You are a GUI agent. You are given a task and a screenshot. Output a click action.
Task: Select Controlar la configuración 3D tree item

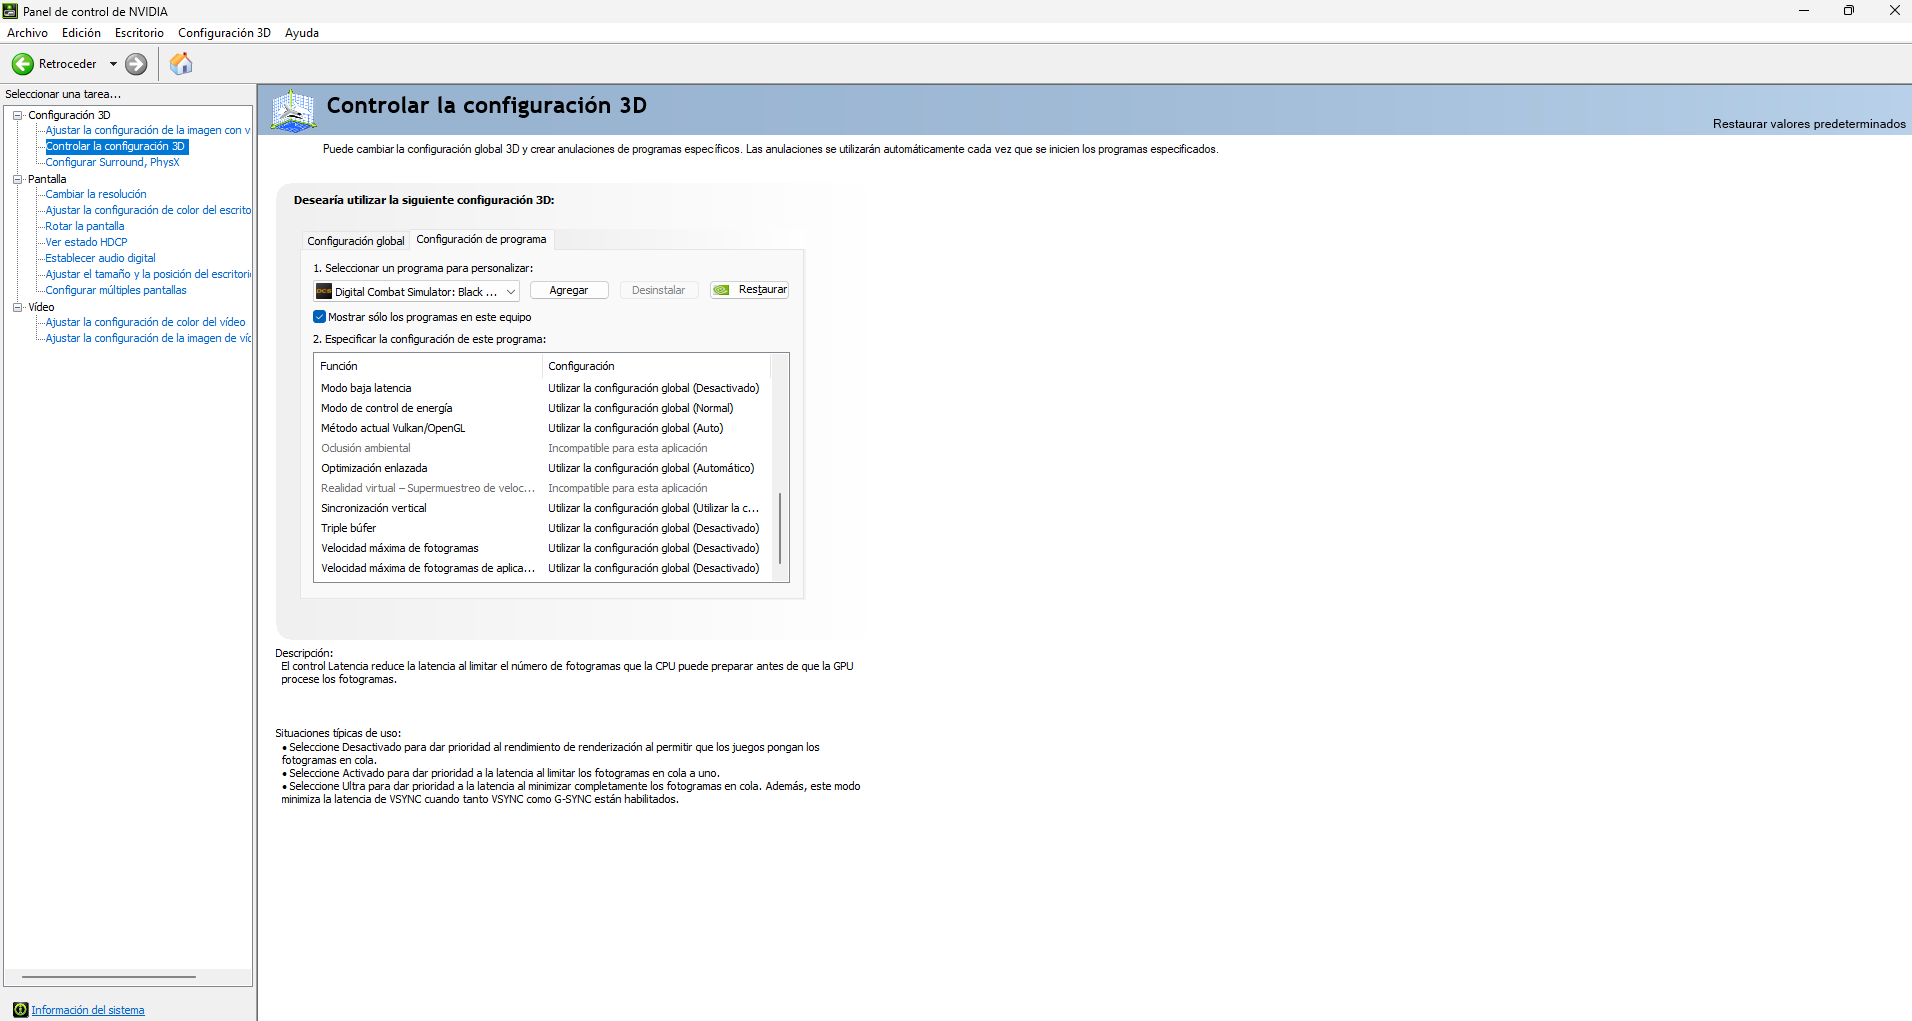tap(116, 146)
